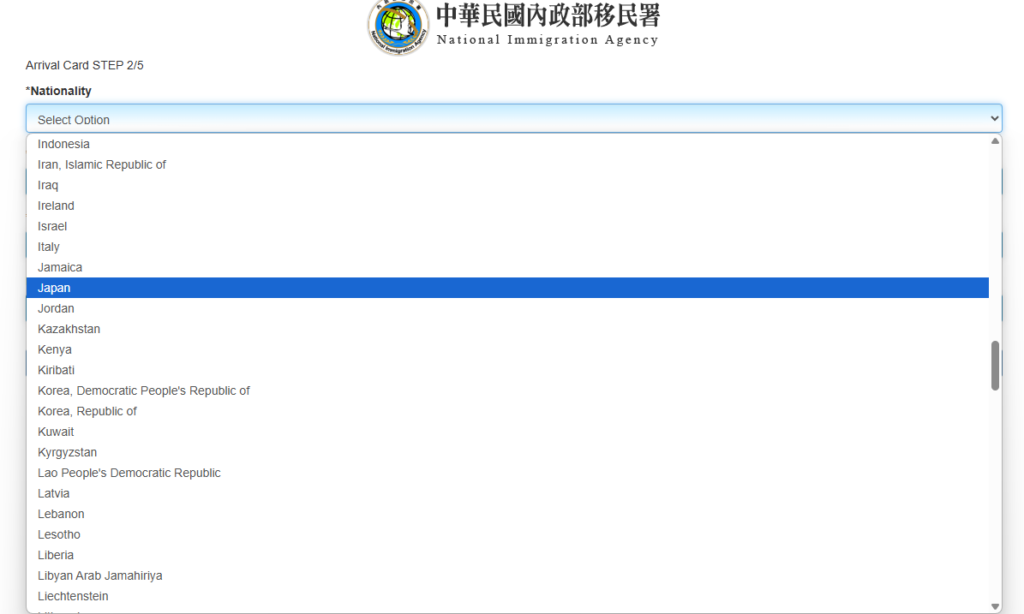The width and height of the screenshot is (1024, 614).
Task: Choose Indonesia in the dropdown list
Action: pyautogui.click(x=63, y=144)
